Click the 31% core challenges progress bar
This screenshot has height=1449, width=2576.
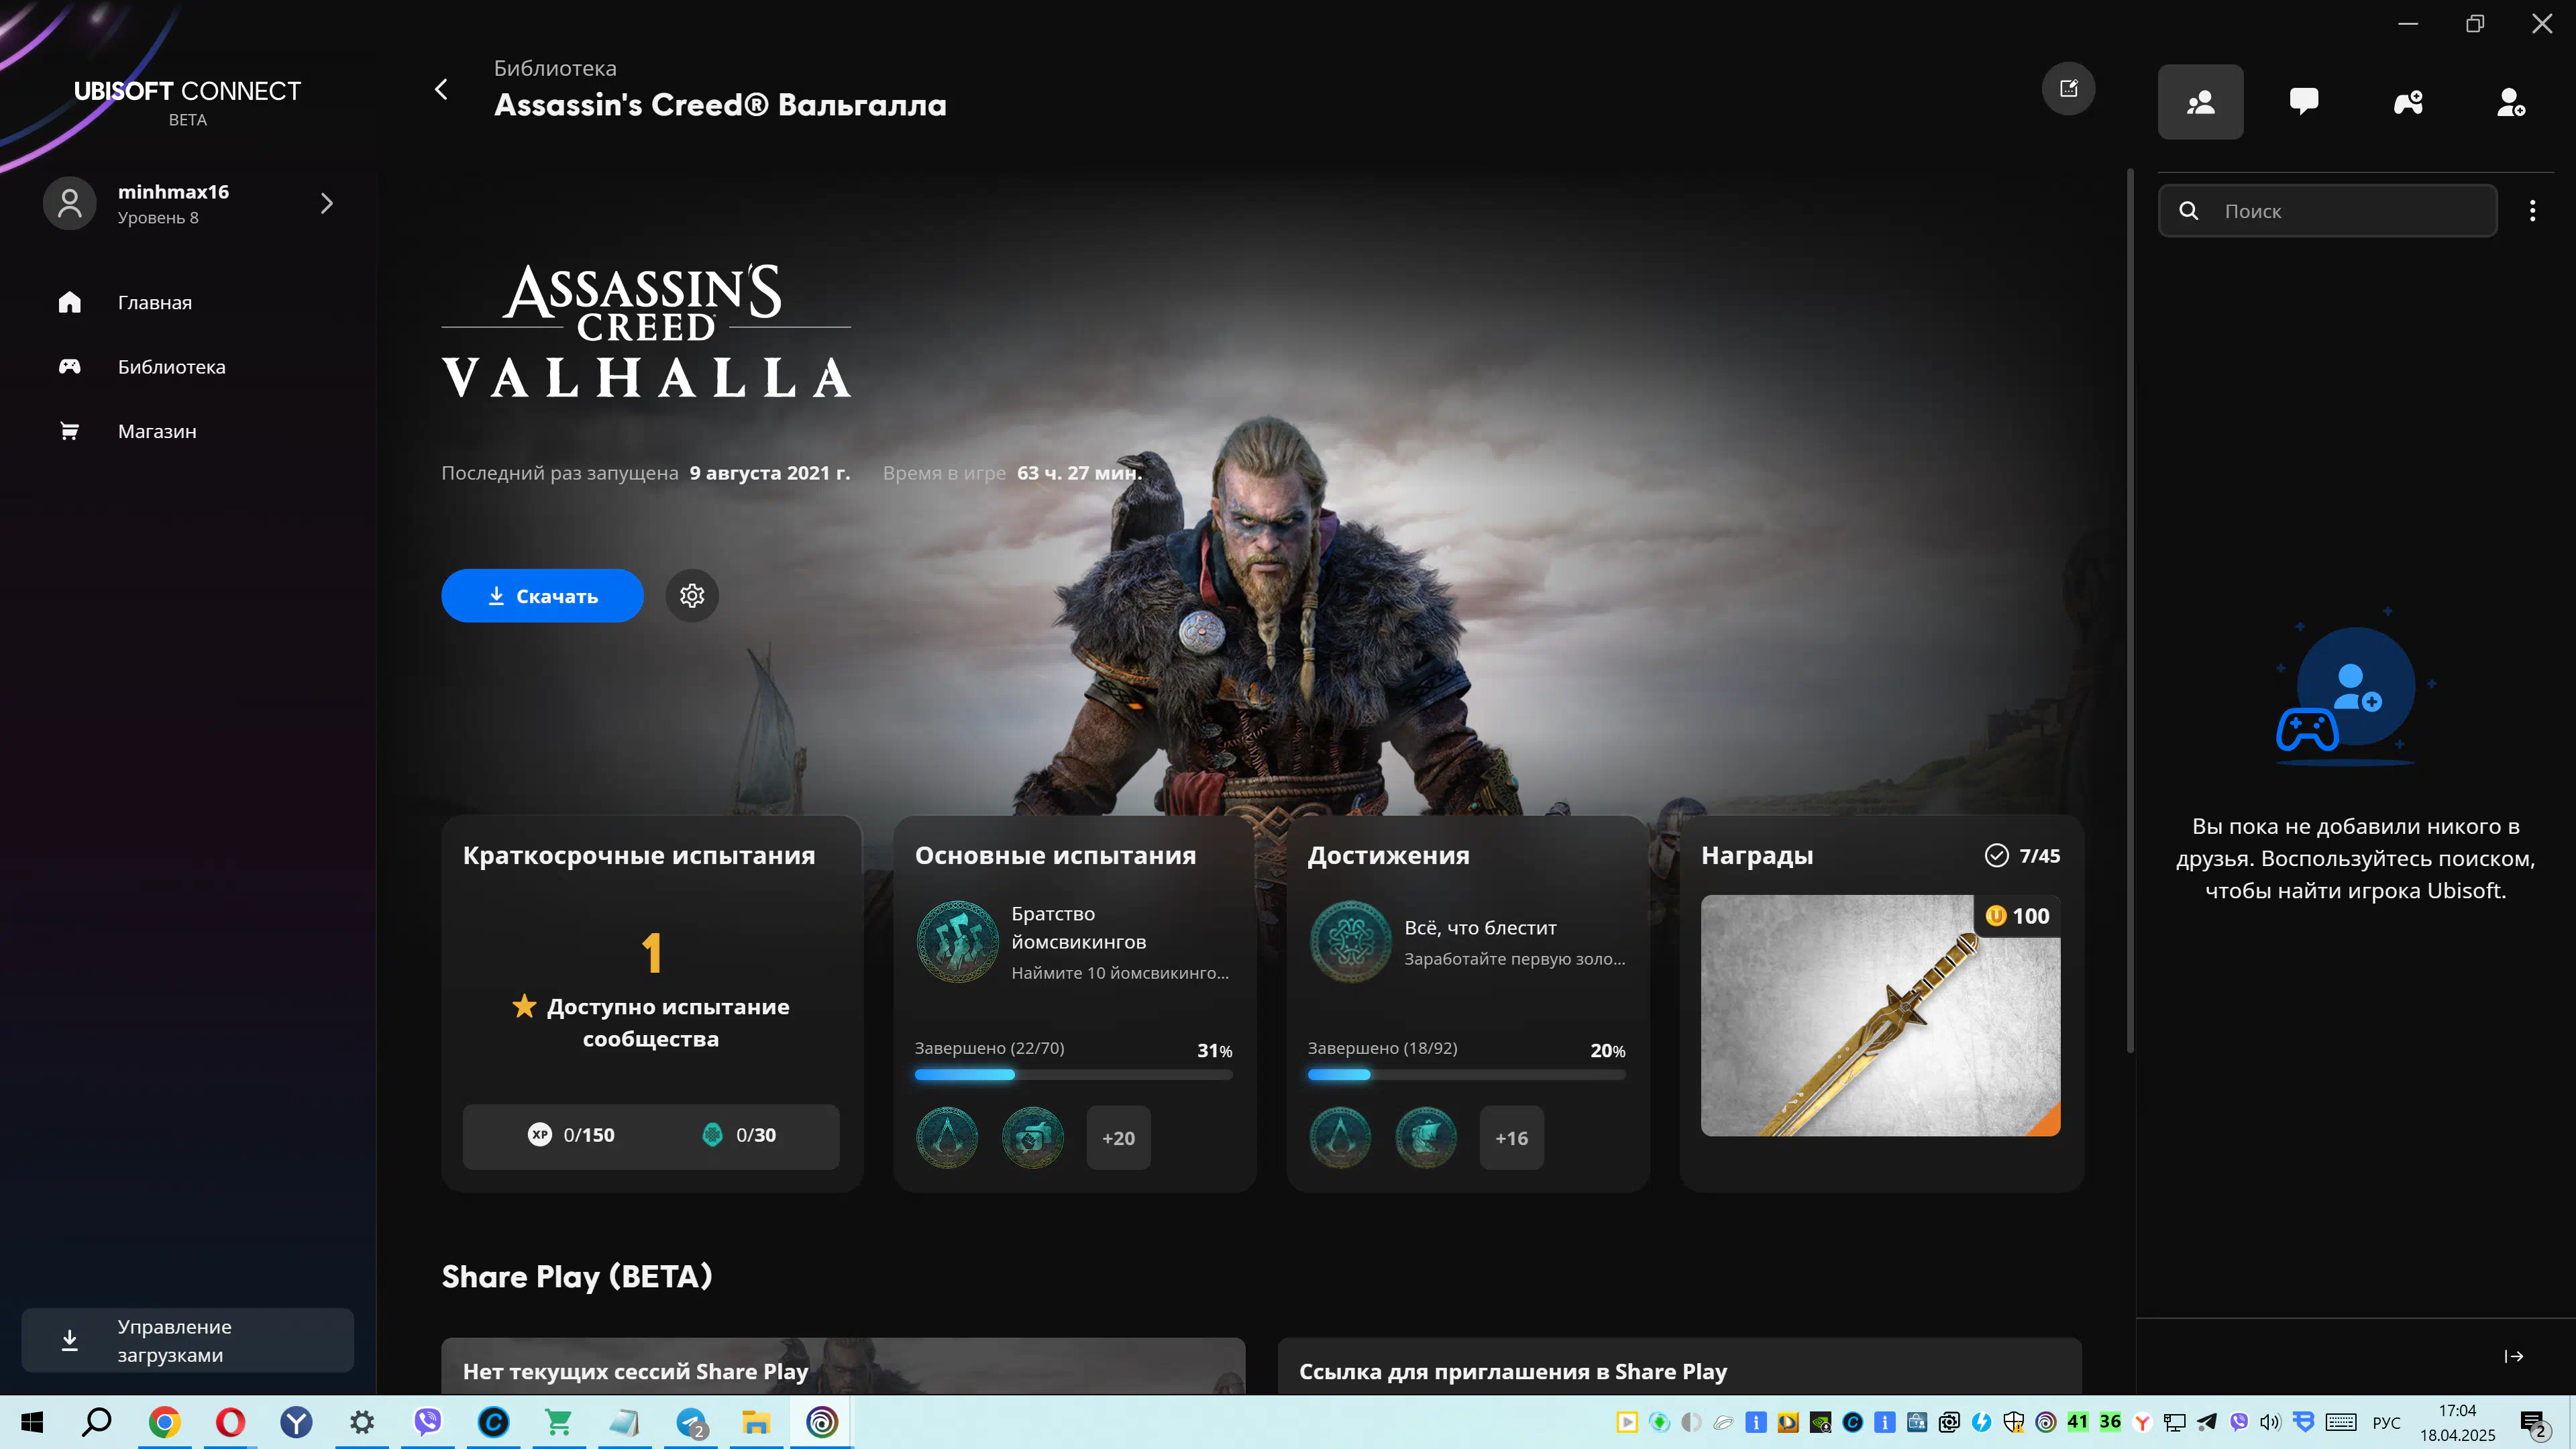click(1073, 1075)
